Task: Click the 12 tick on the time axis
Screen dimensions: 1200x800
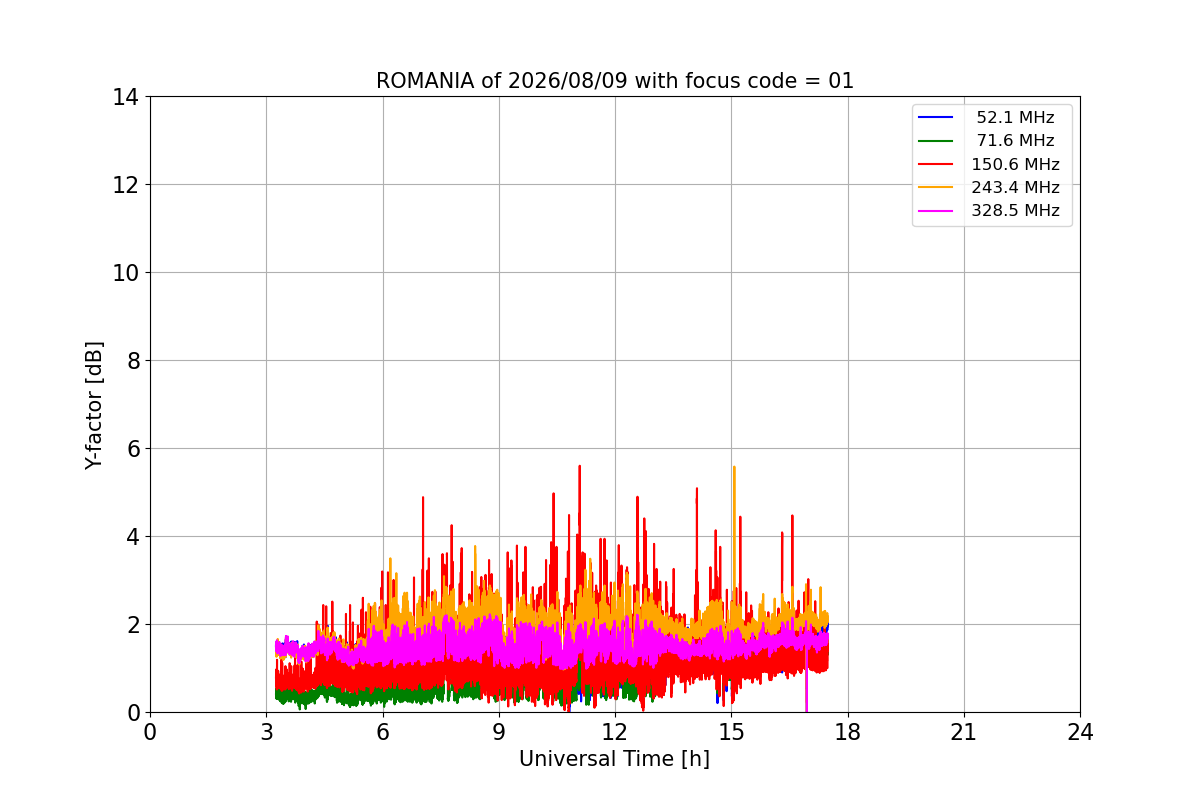Action: point(614,732)
